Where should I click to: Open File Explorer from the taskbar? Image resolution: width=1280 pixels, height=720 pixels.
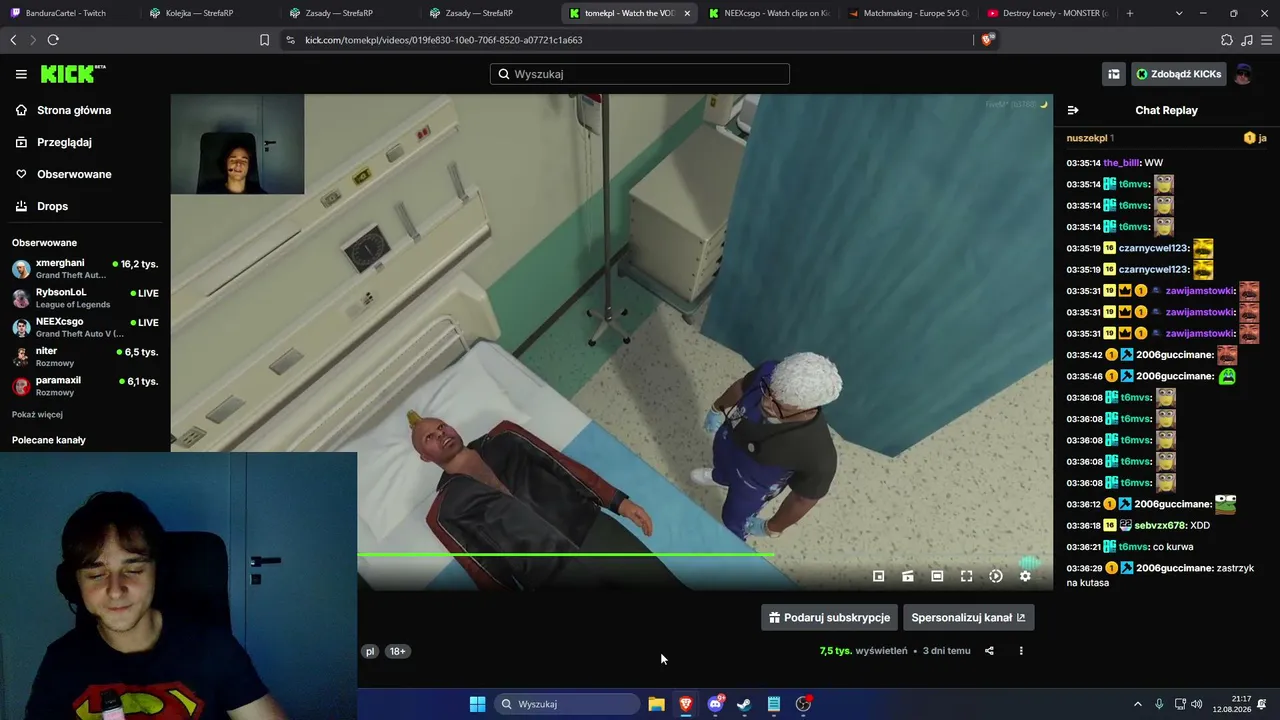point(656,704)
